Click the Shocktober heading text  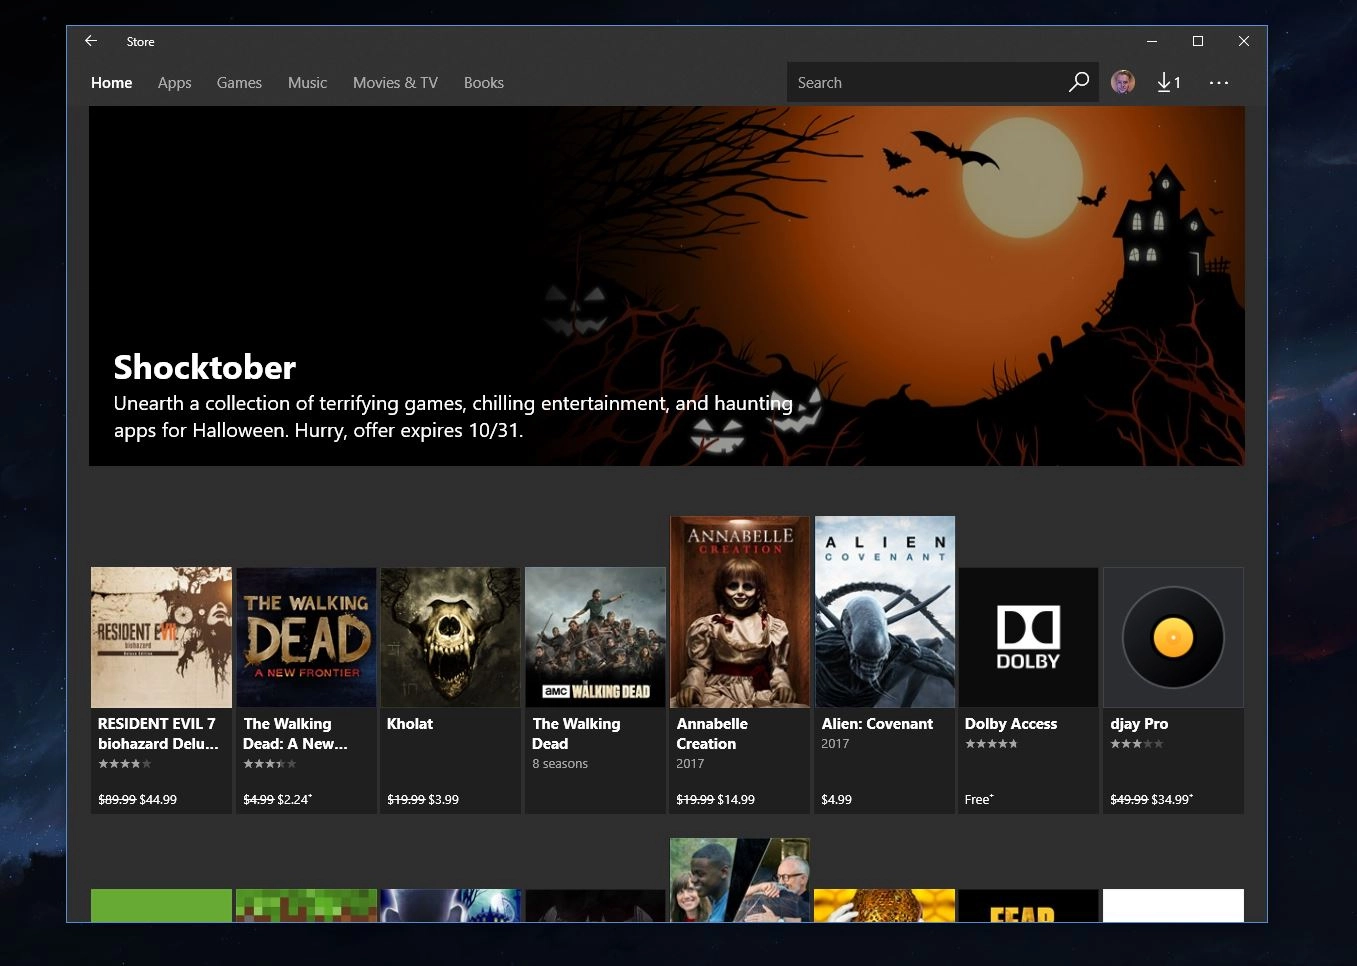tap(205, 367)
